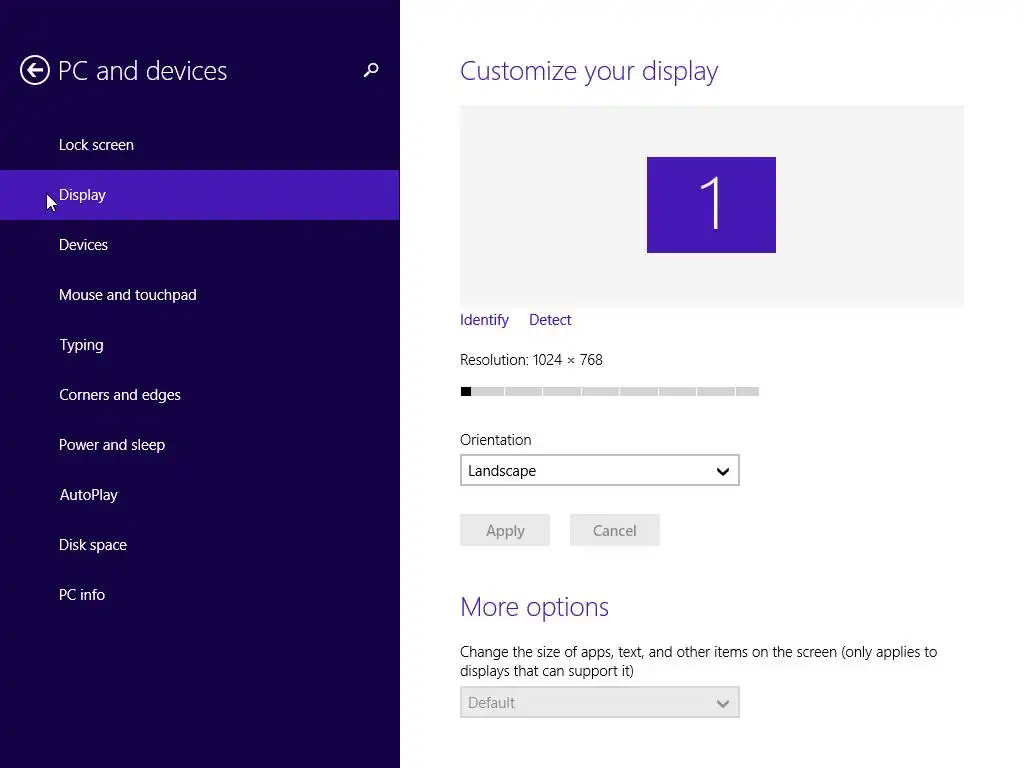
Task: Open AutoPlay settings
Action: [200, 494]
